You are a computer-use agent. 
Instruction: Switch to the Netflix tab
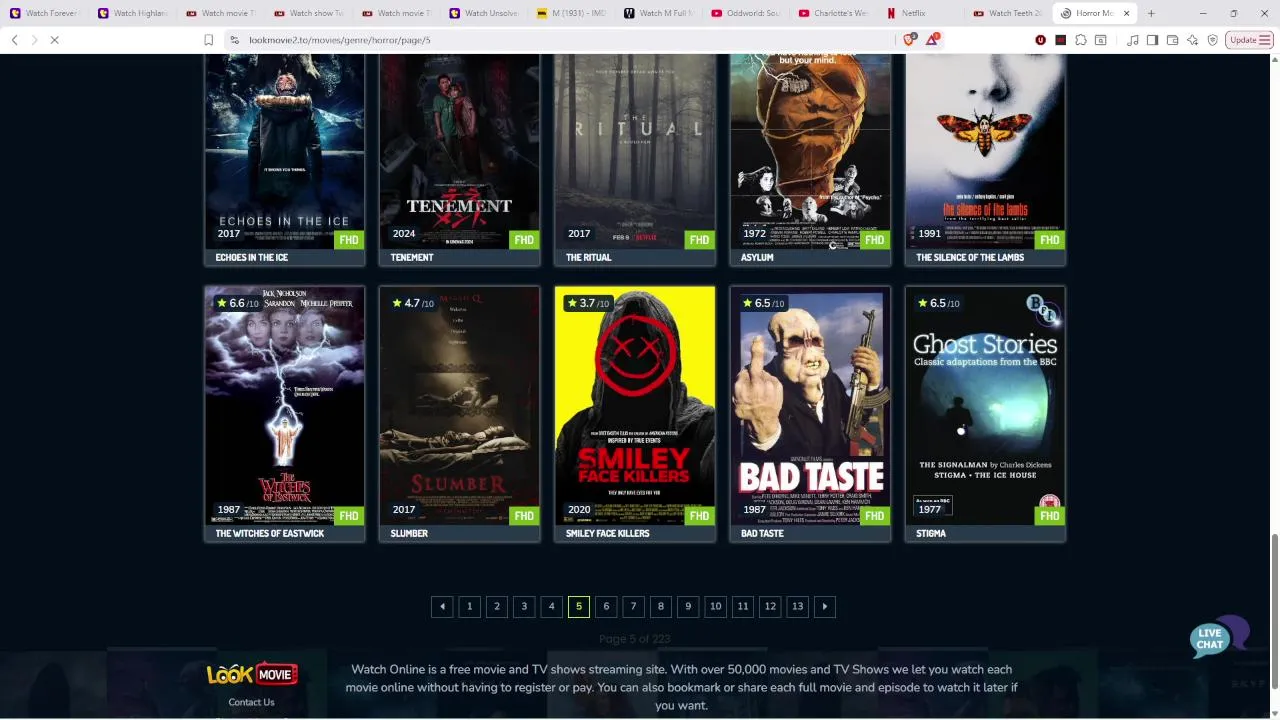pyautogui.click(x=923, y=13)
